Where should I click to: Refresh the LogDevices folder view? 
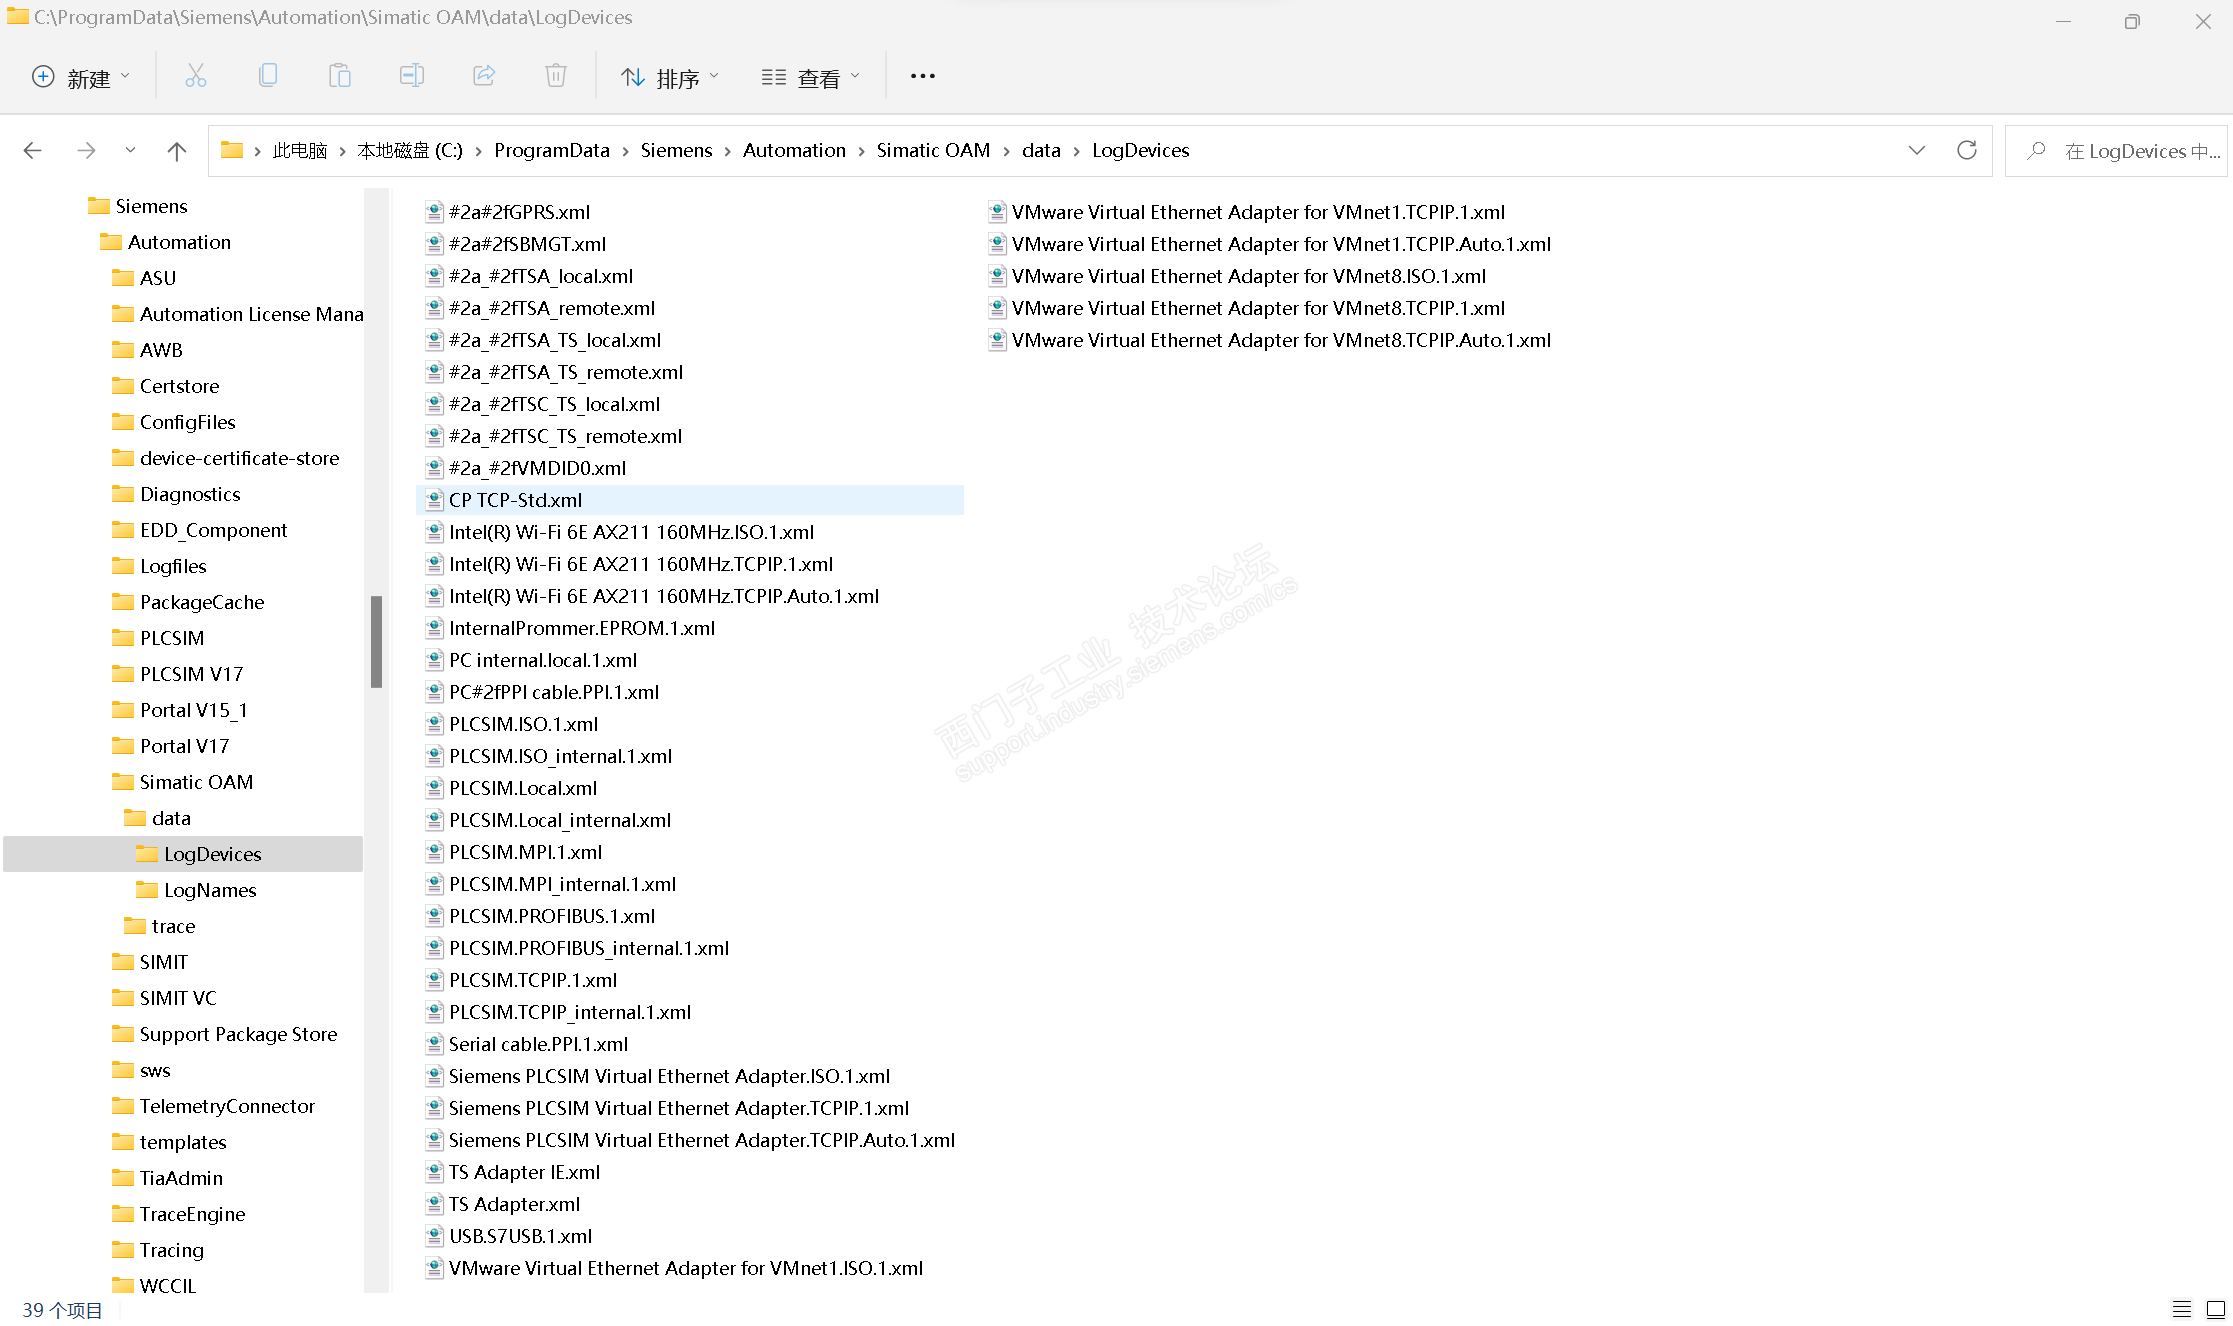[x=1966, y=150]
